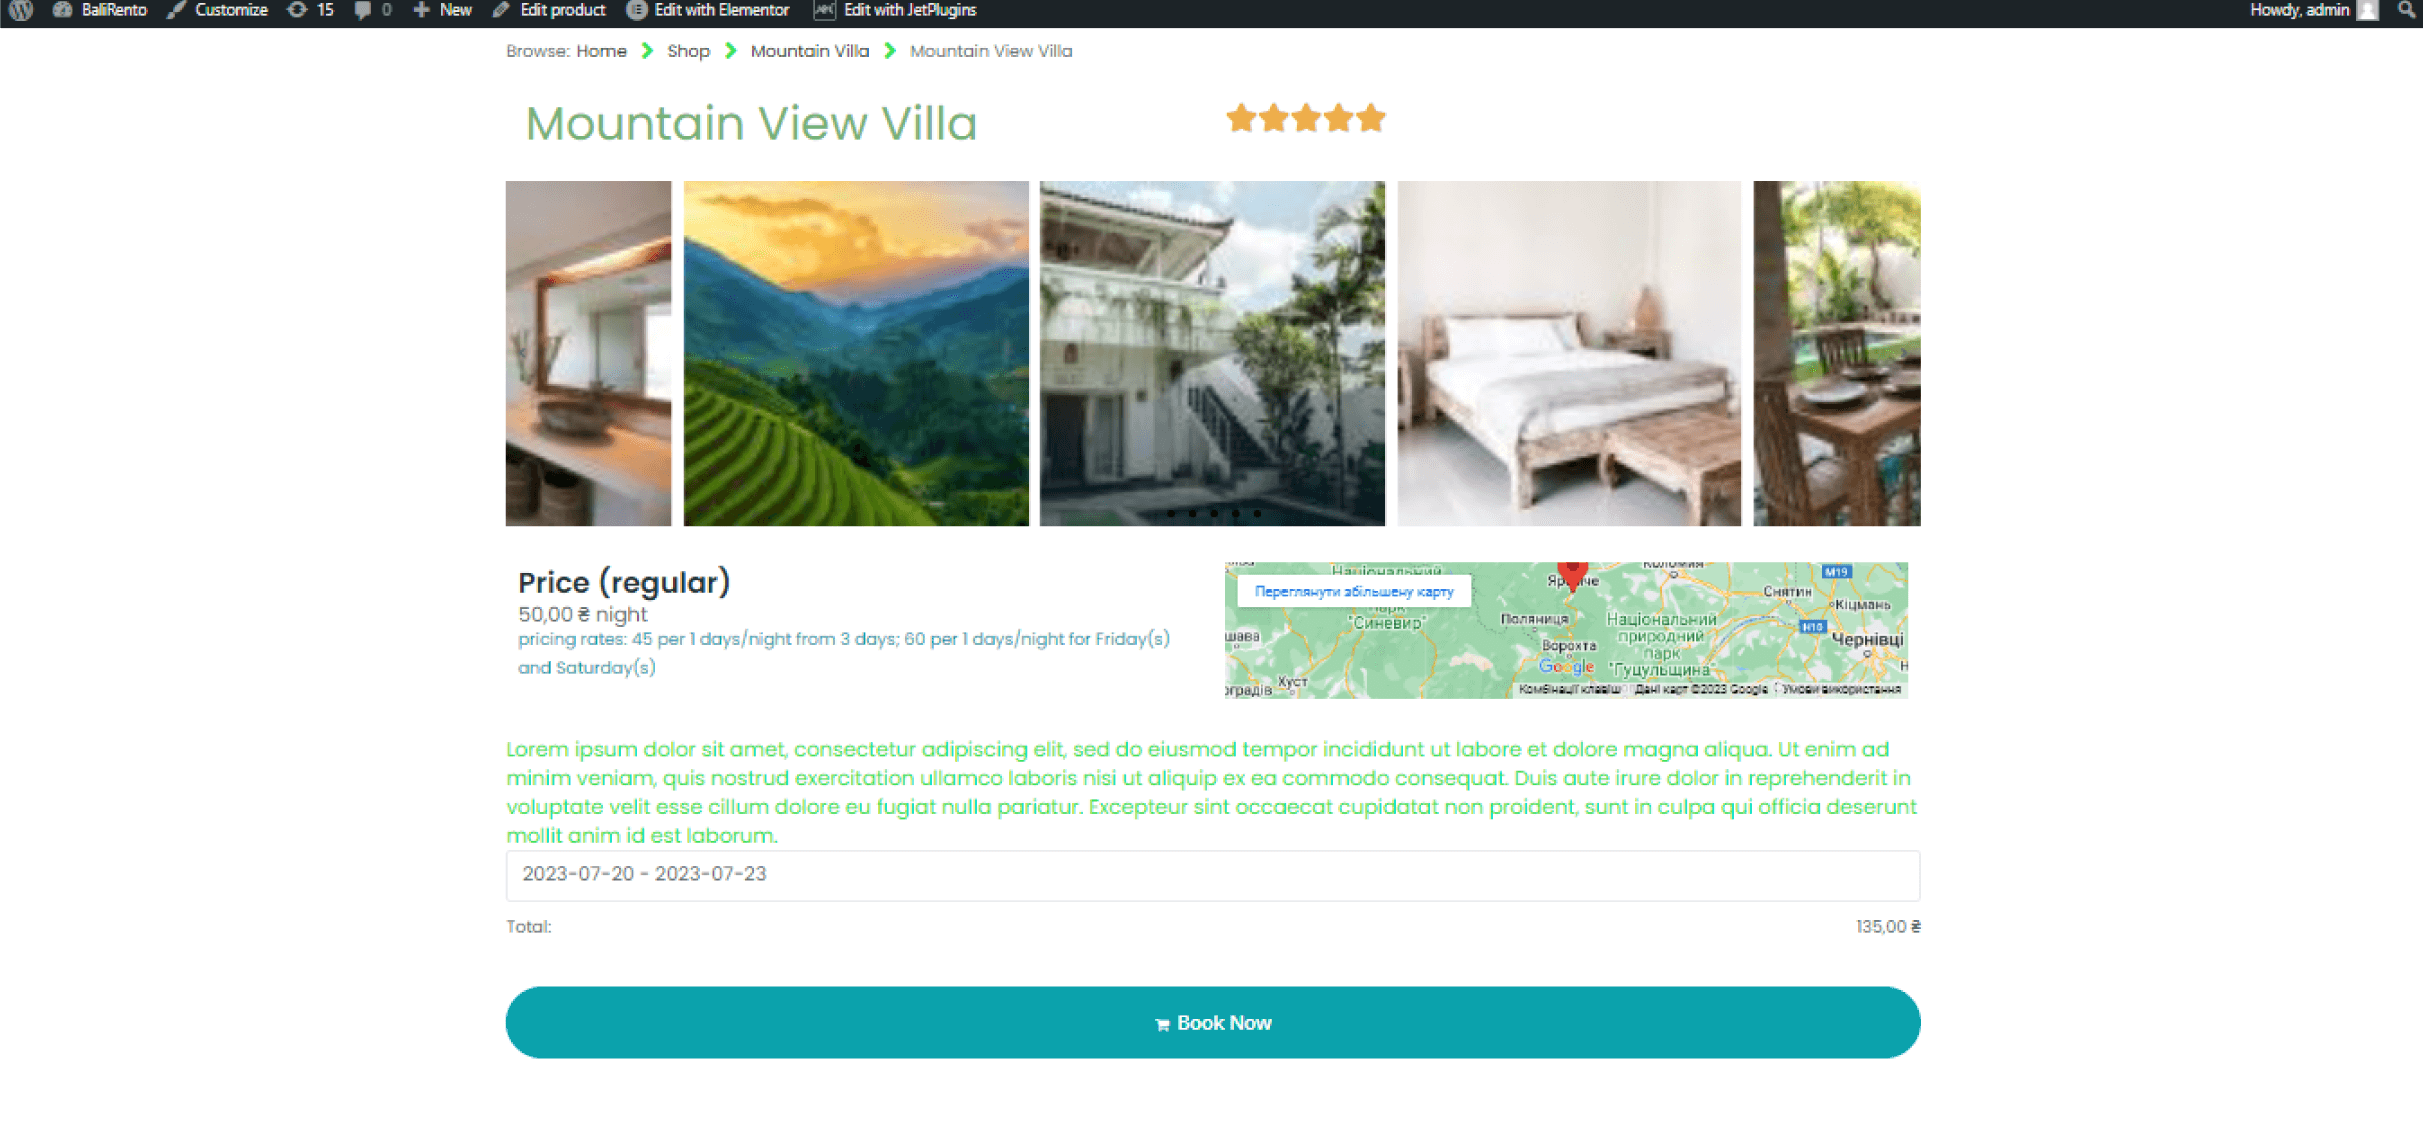Image resolution: width=2423 pixels, height=1134 pixels.
Task: Open the Customize option
Action: tap(218, 10)
